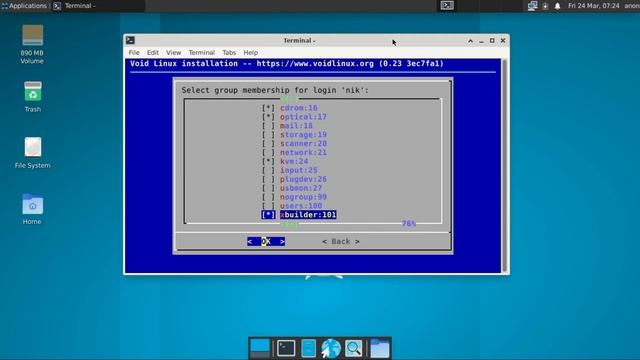Open Application Finder magnifier in dock
The width and height of the screenshot is (640, 360).
coord(353,348)
